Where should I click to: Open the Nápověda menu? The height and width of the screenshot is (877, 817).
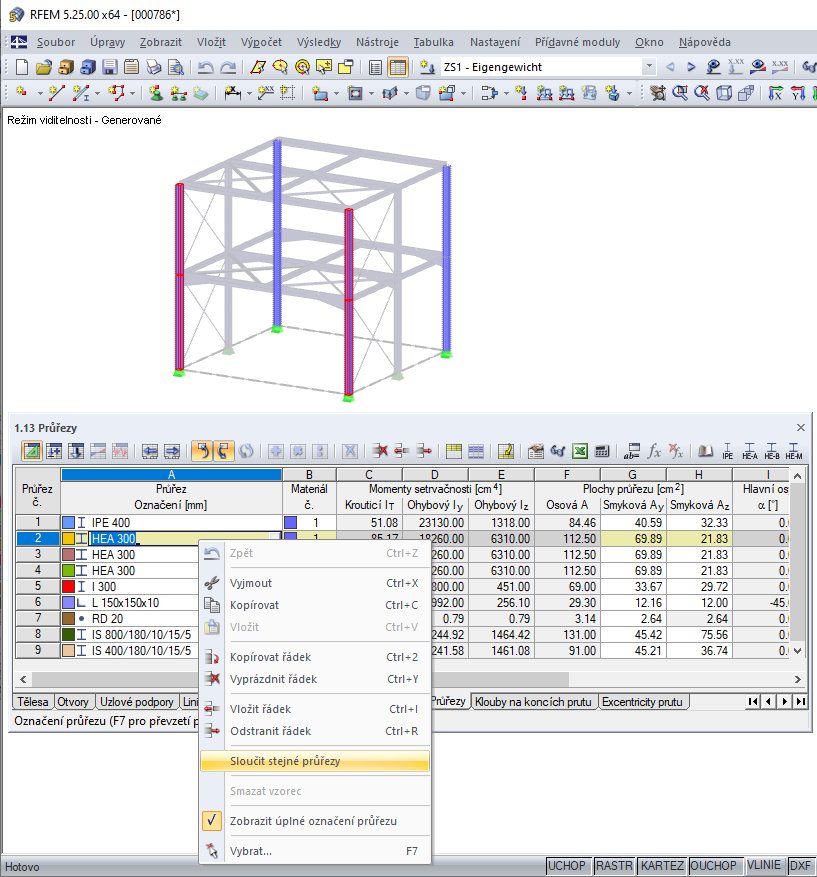705,42
